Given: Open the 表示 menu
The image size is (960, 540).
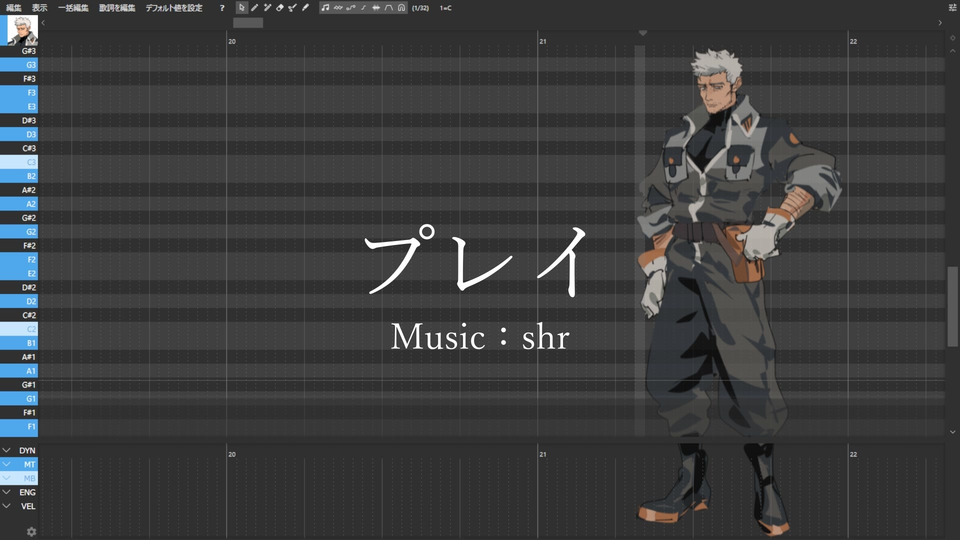Looking at the screenshot, I should pos(40,8).
